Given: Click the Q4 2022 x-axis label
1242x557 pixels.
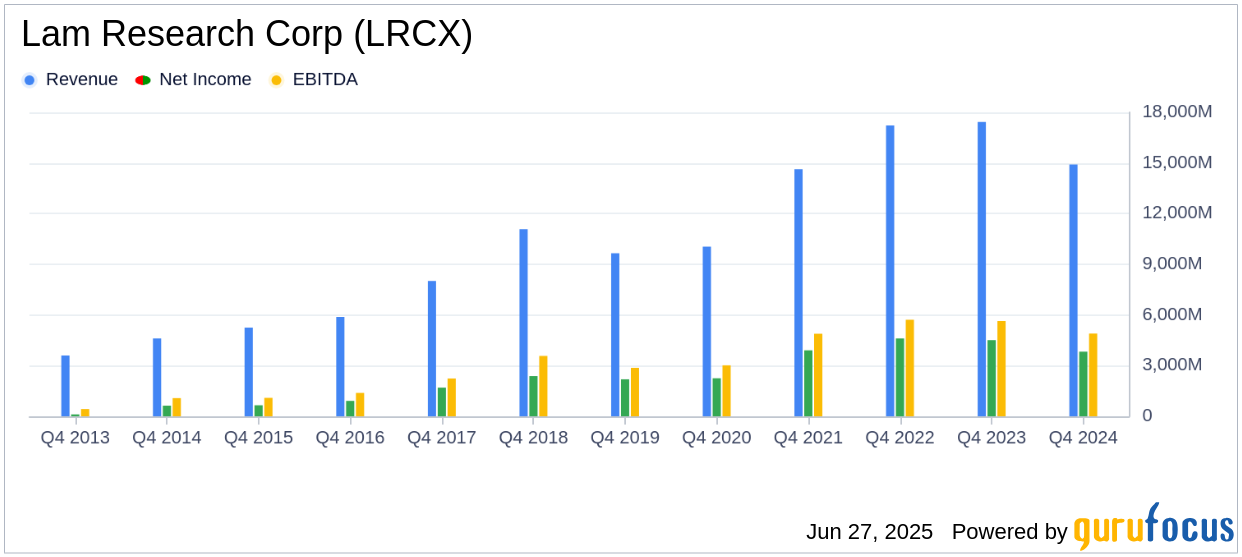Looking at the screenshot, I should click(900, 438).
